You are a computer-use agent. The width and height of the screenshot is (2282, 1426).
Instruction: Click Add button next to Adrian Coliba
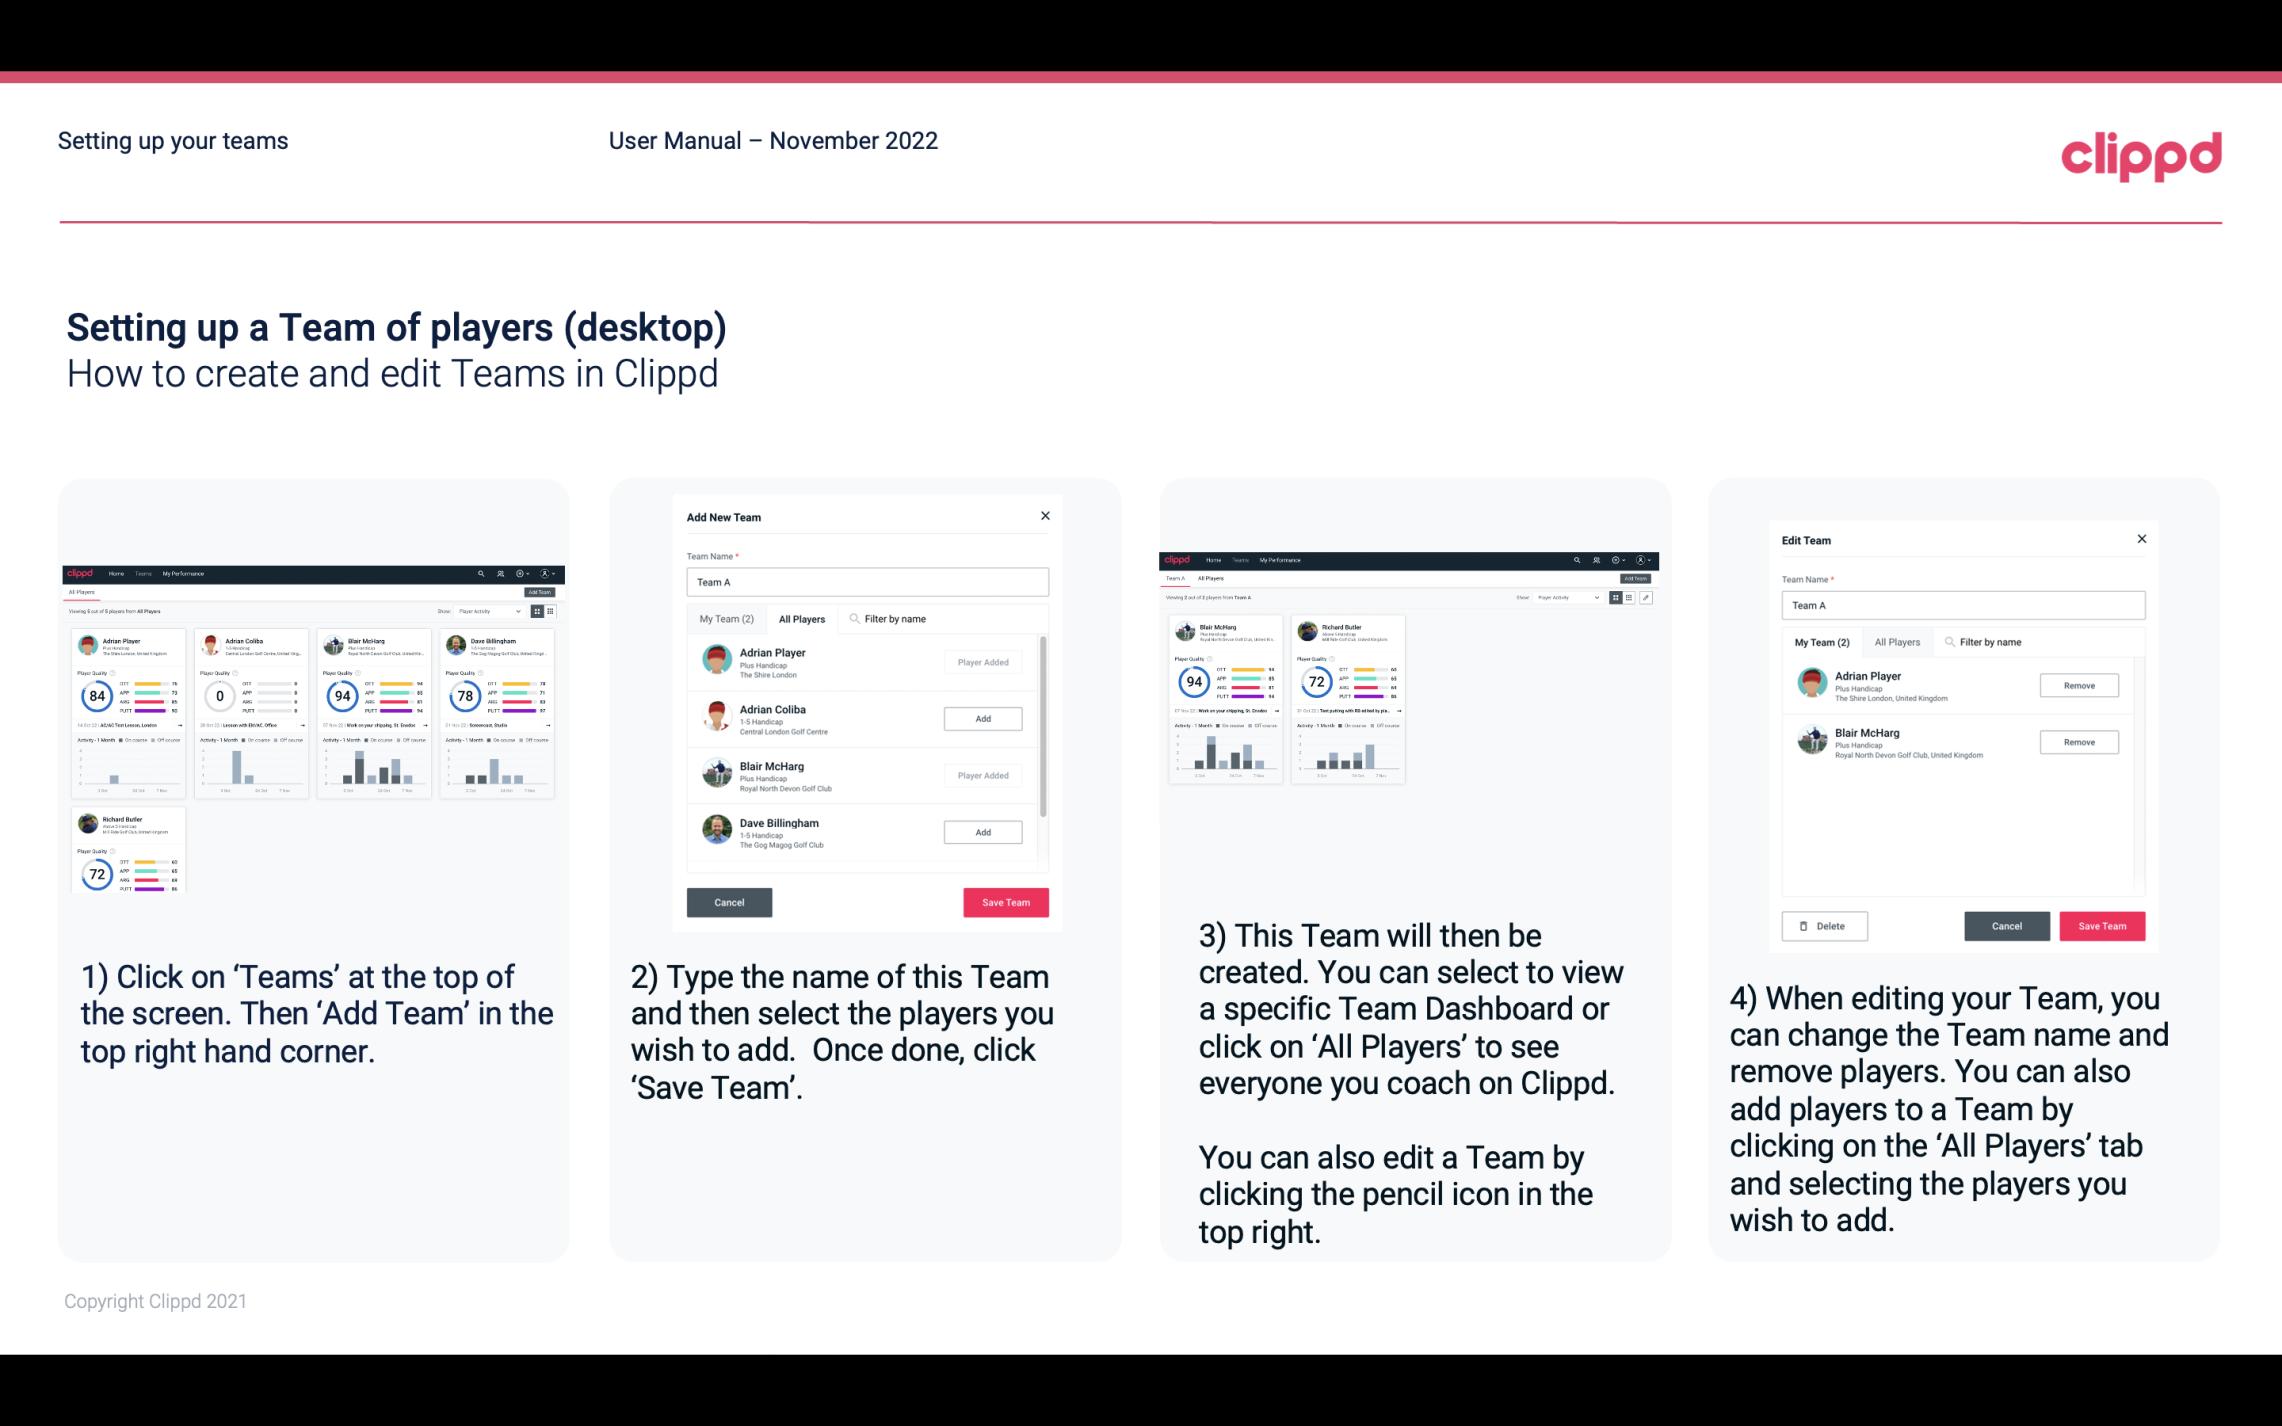point(982,718)
